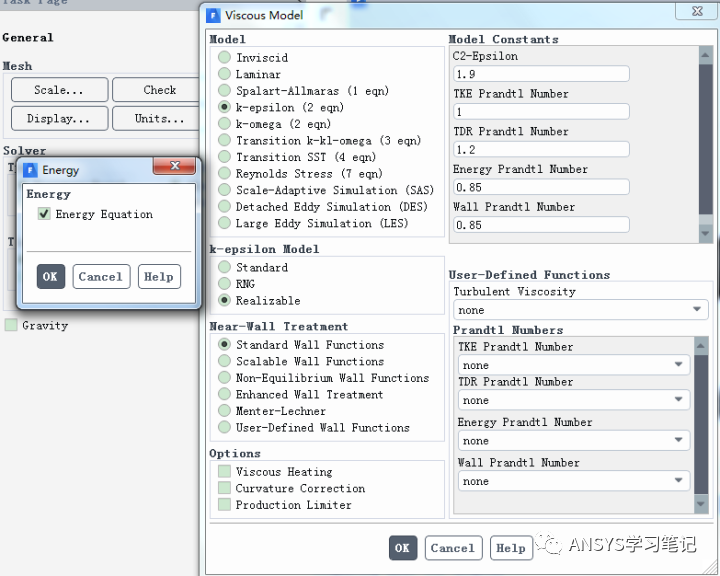This screenshot has height=576, width=720.
Task: Enable the Gravity checkbox
Action: click(x=11, y=325)
